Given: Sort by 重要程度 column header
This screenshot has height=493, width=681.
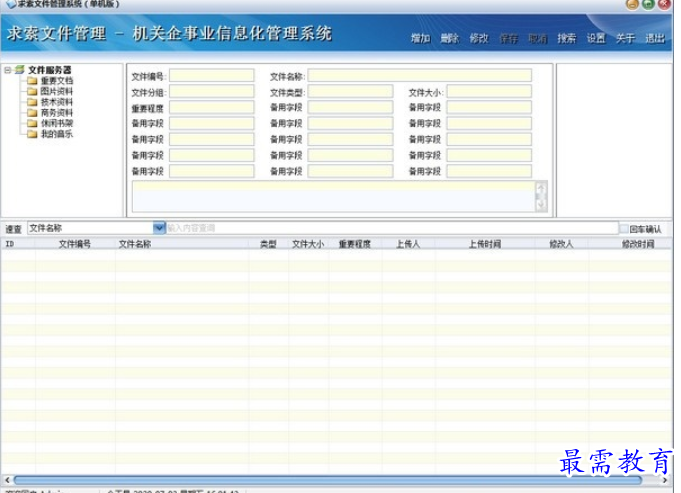Looking at the screenshot, I should 355,244.
